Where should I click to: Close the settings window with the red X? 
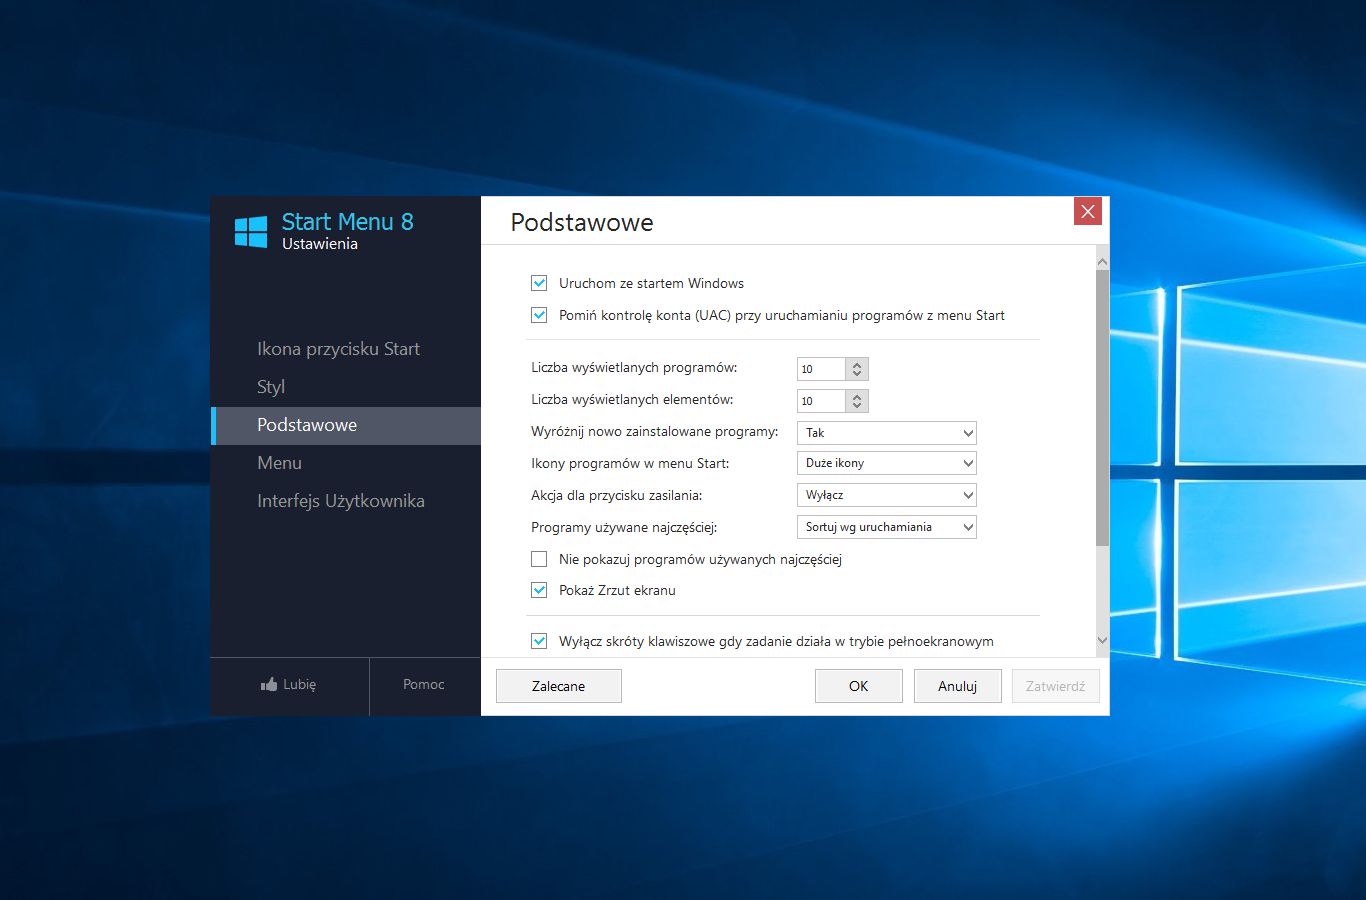(1088, 211)
